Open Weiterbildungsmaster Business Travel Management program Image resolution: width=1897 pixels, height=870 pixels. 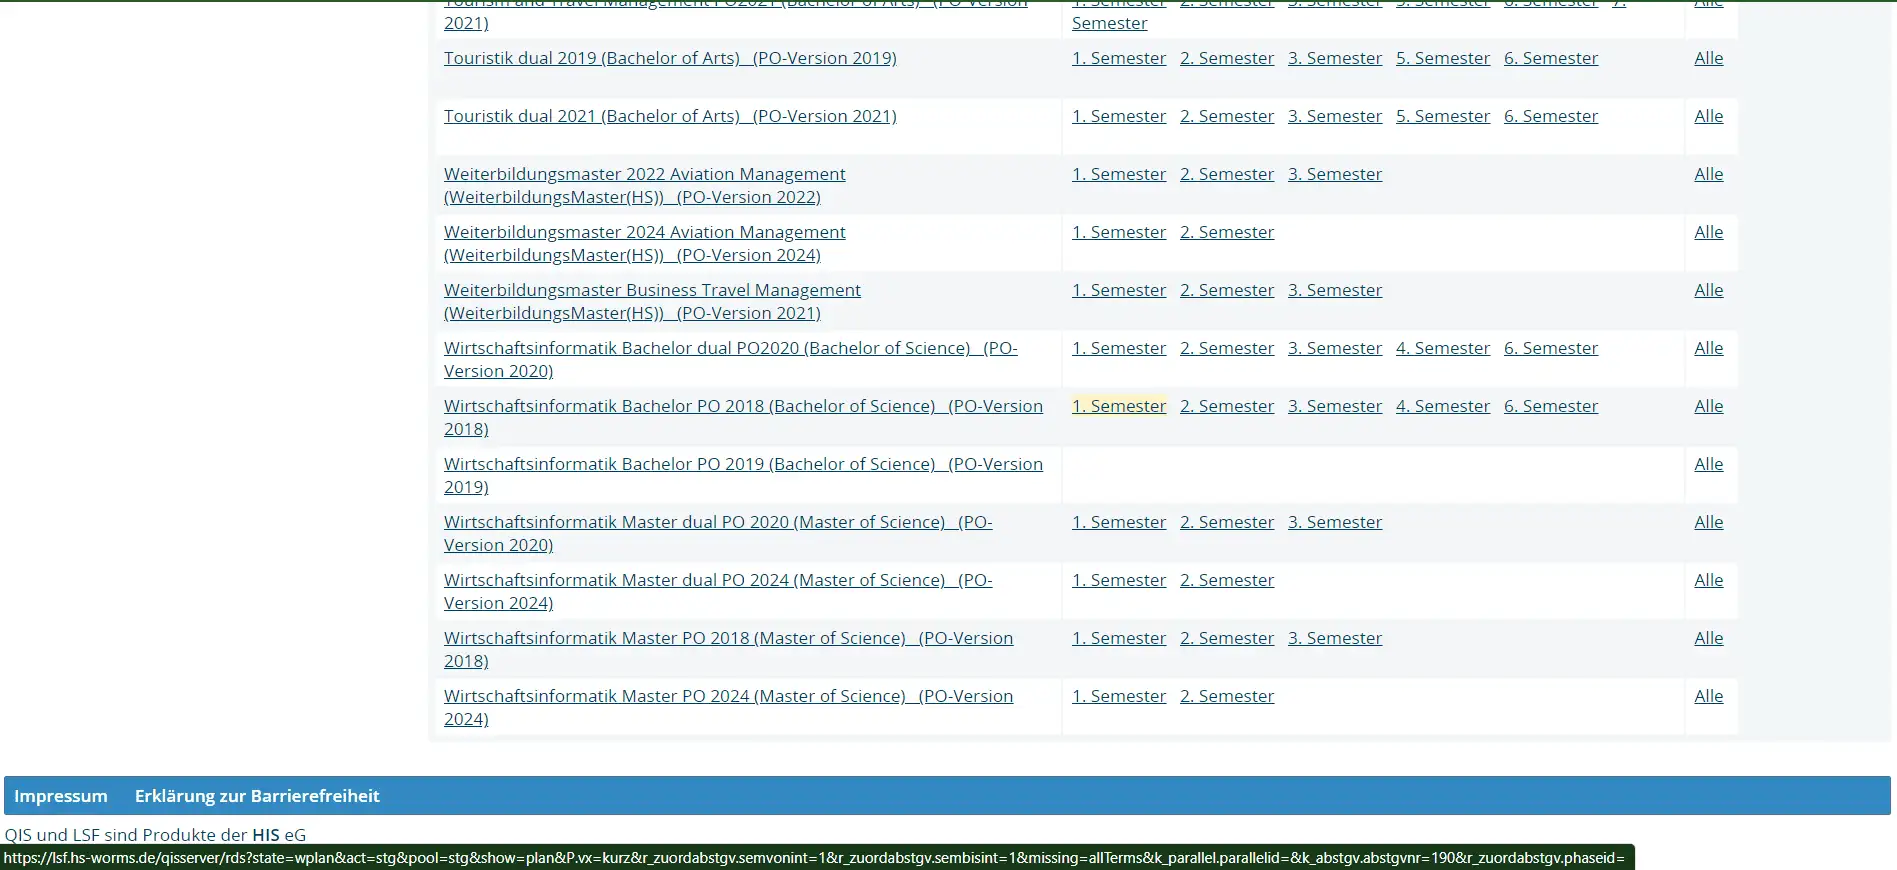651,290
